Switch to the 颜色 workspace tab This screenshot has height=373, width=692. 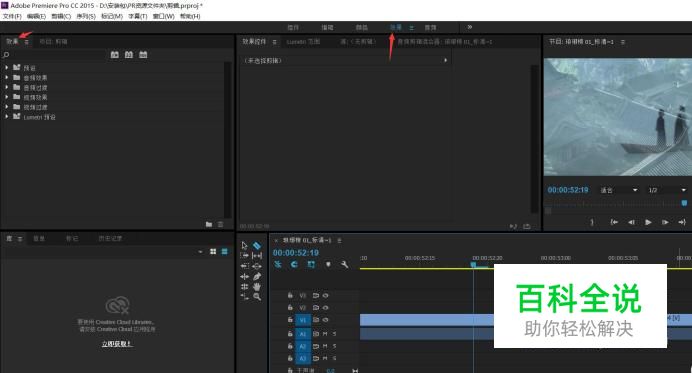362,27
